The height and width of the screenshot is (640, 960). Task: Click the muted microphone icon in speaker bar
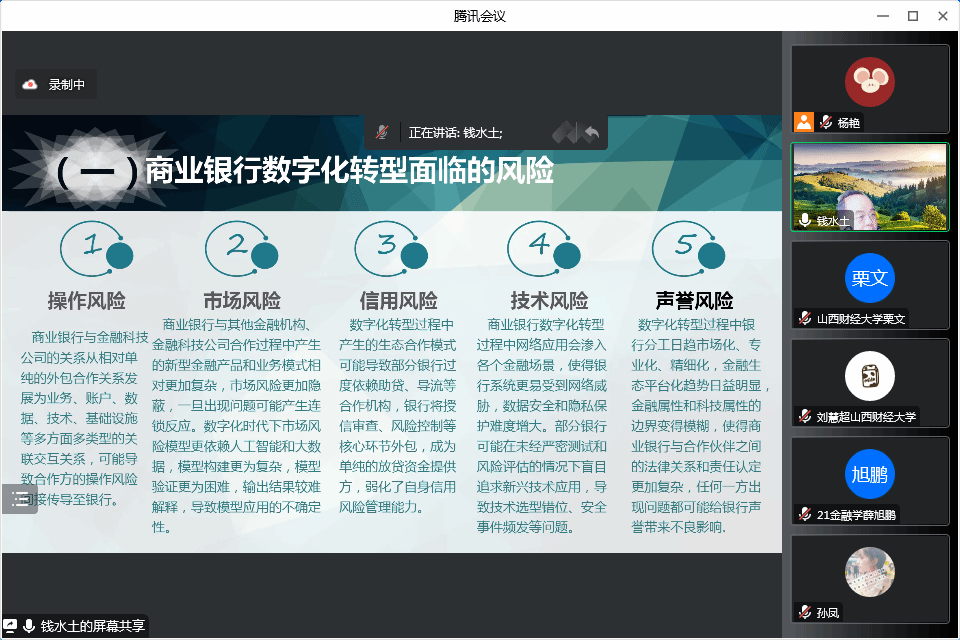coord(382,132)
